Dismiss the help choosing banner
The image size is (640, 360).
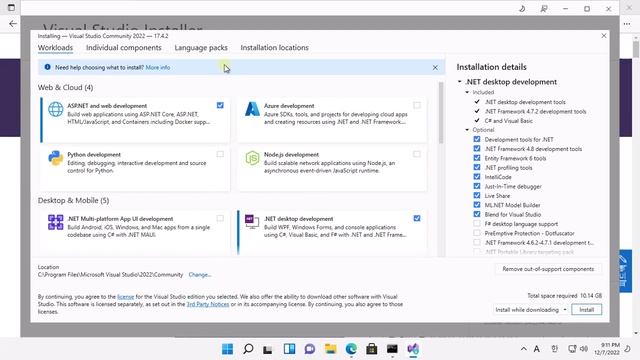435,67
